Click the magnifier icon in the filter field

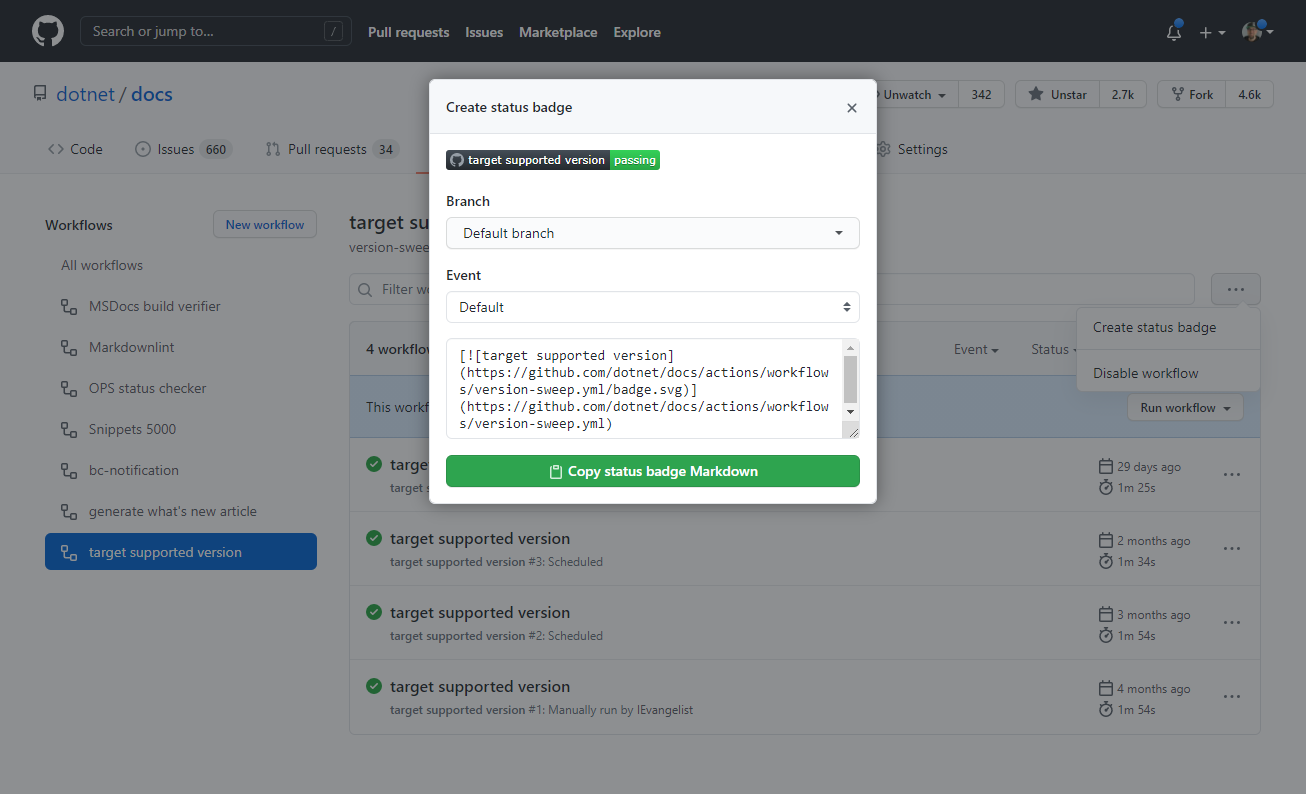(364, 288)
